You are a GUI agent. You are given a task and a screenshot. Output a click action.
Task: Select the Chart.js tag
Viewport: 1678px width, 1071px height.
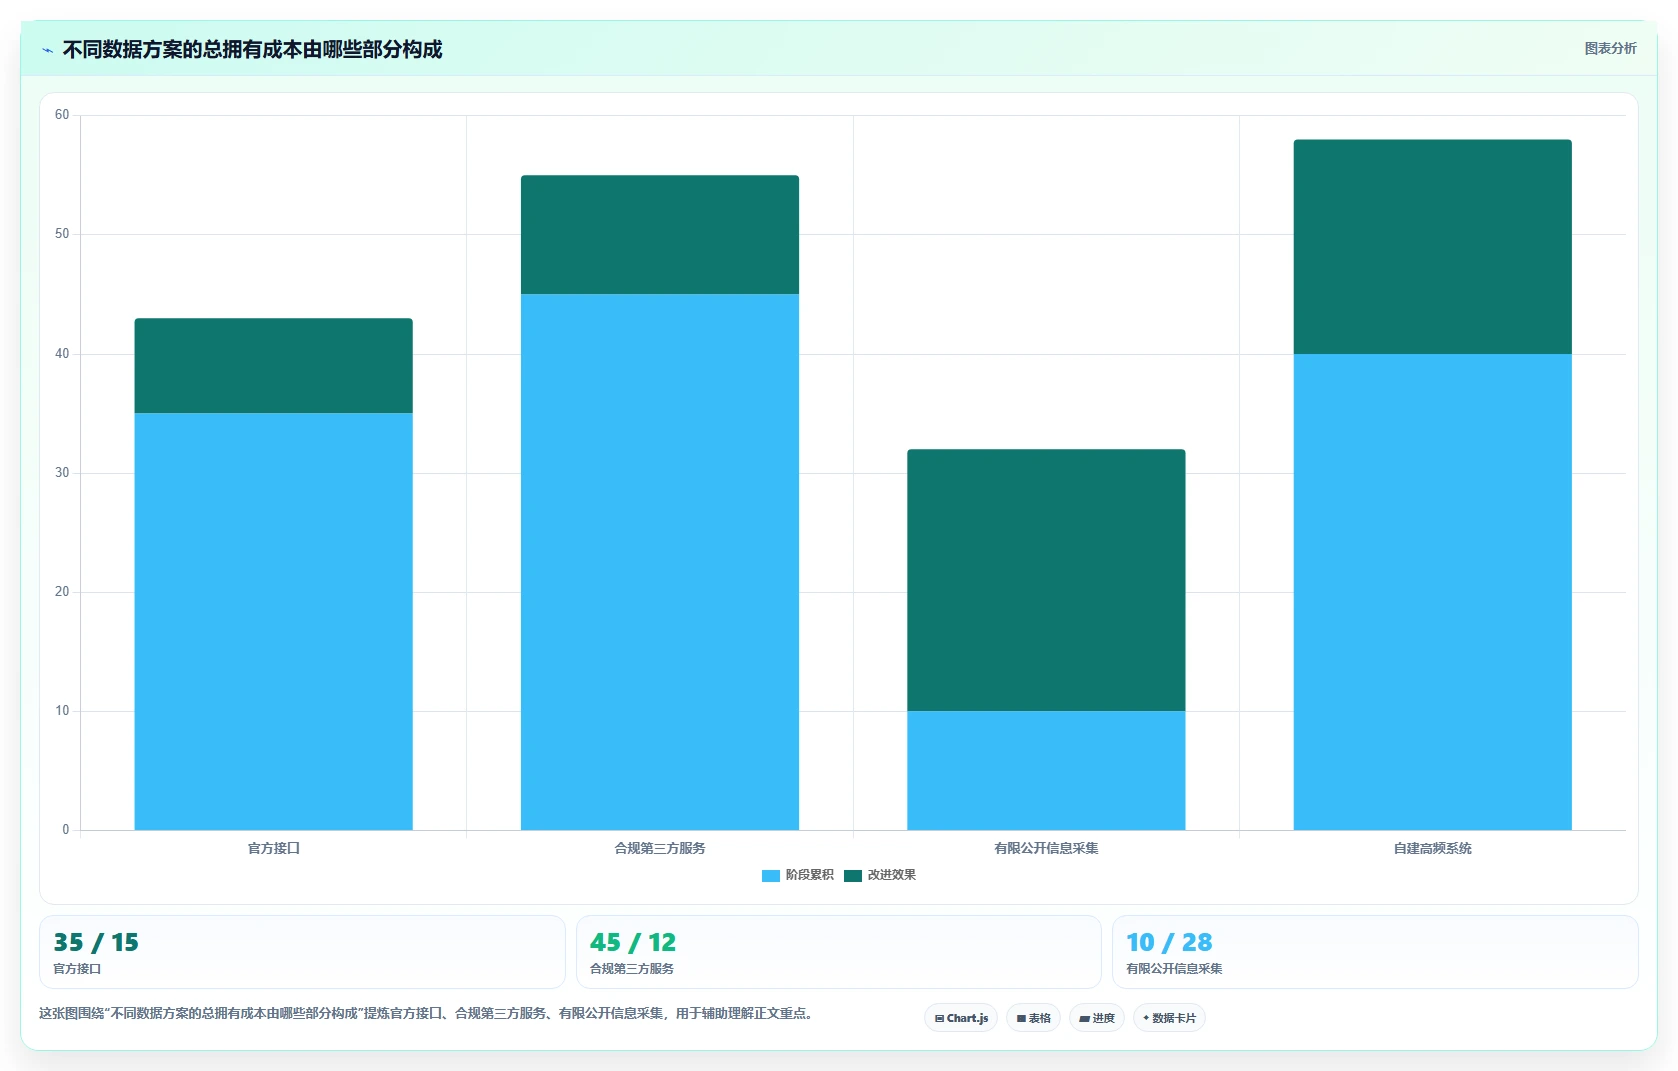coord(961,1018)
